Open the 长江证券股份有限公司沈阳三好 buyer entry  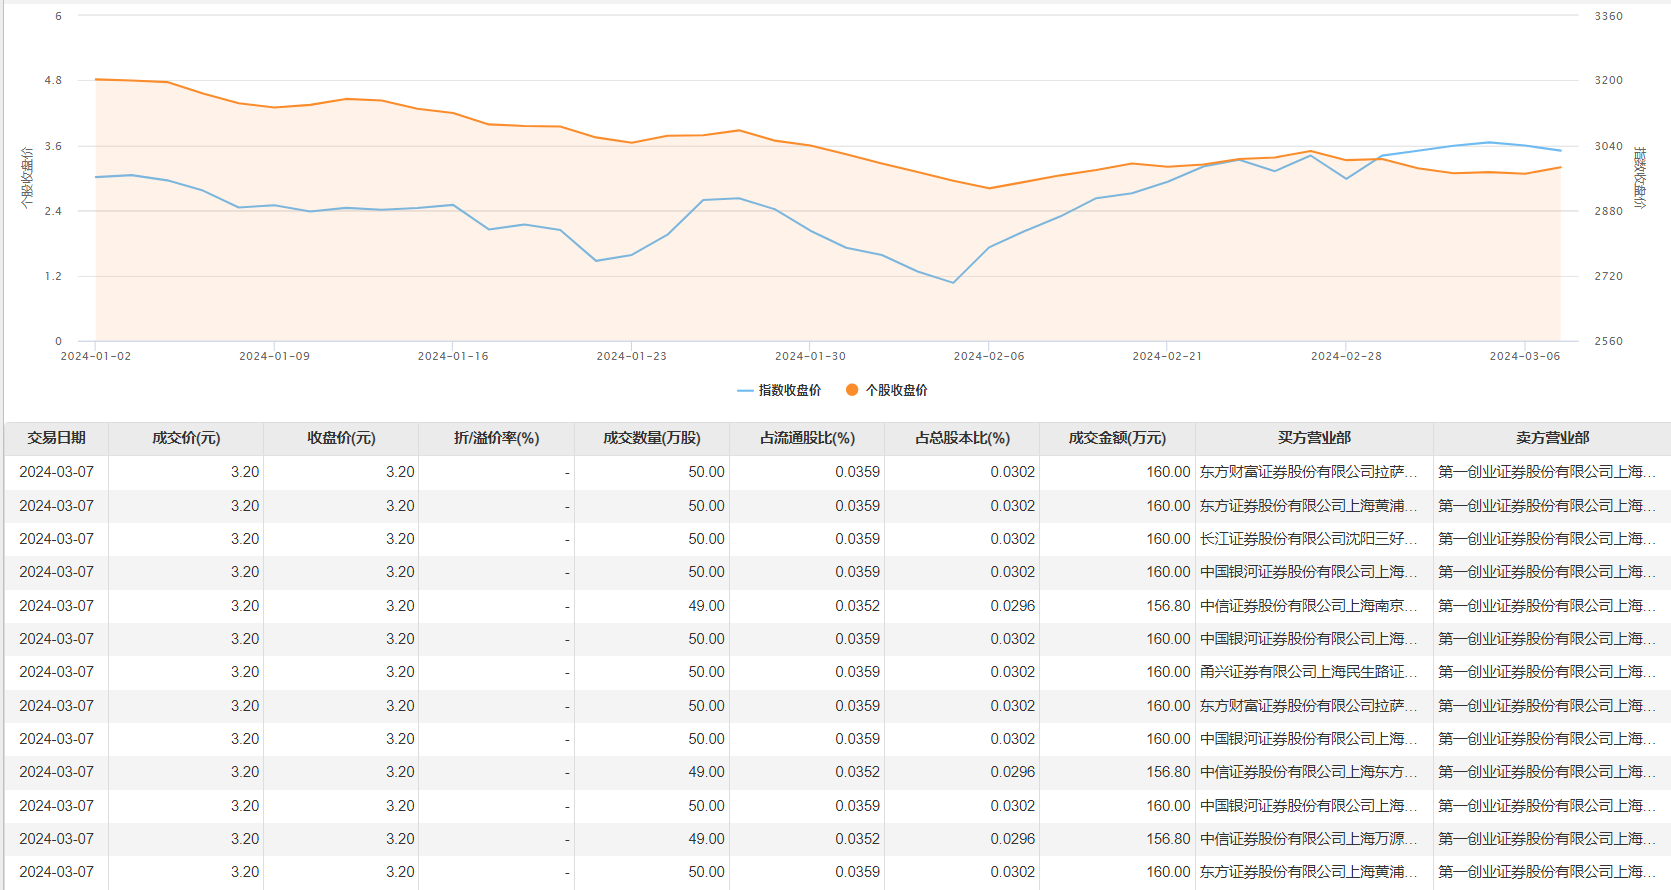click(1308, 539)
